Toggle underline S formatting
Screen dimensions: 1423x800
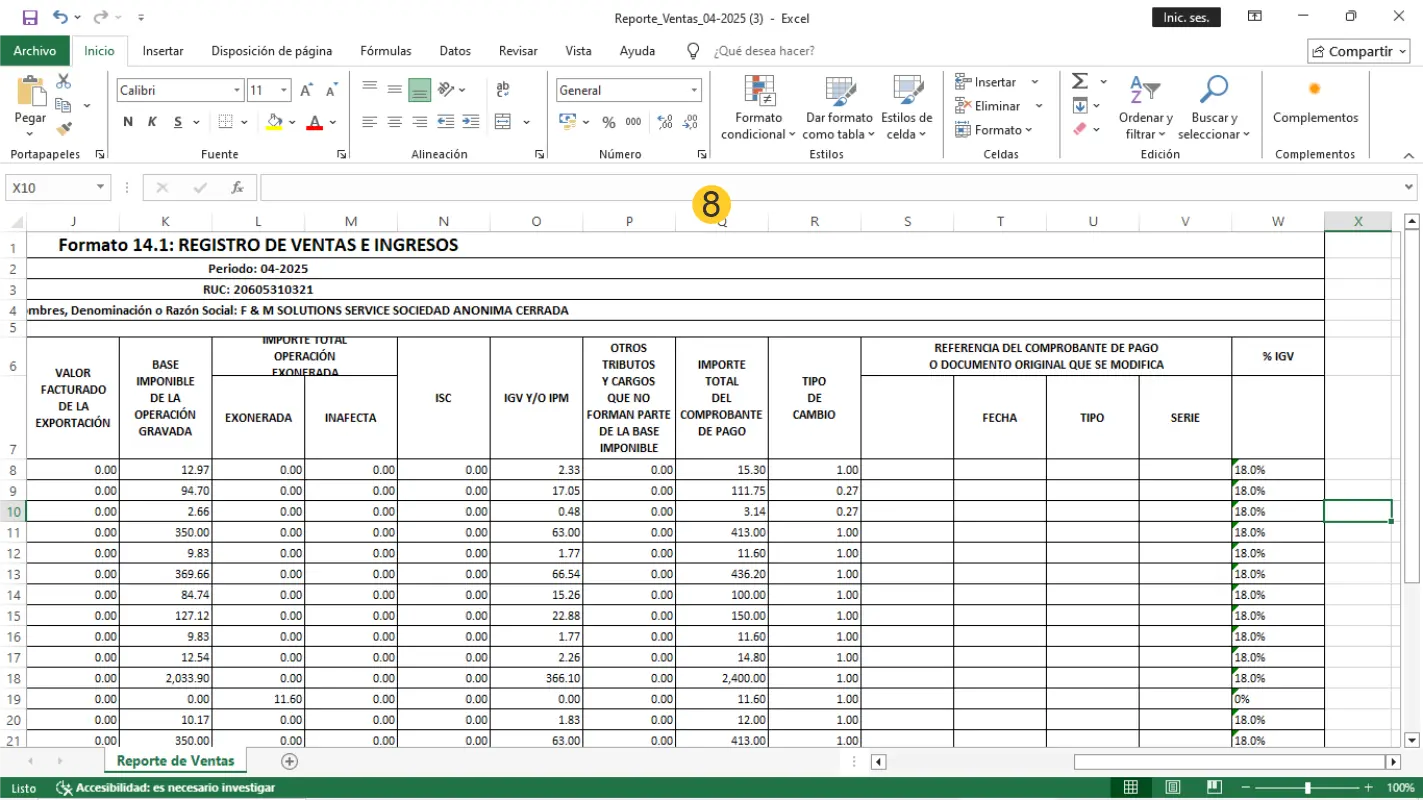[x=178, y=122]
